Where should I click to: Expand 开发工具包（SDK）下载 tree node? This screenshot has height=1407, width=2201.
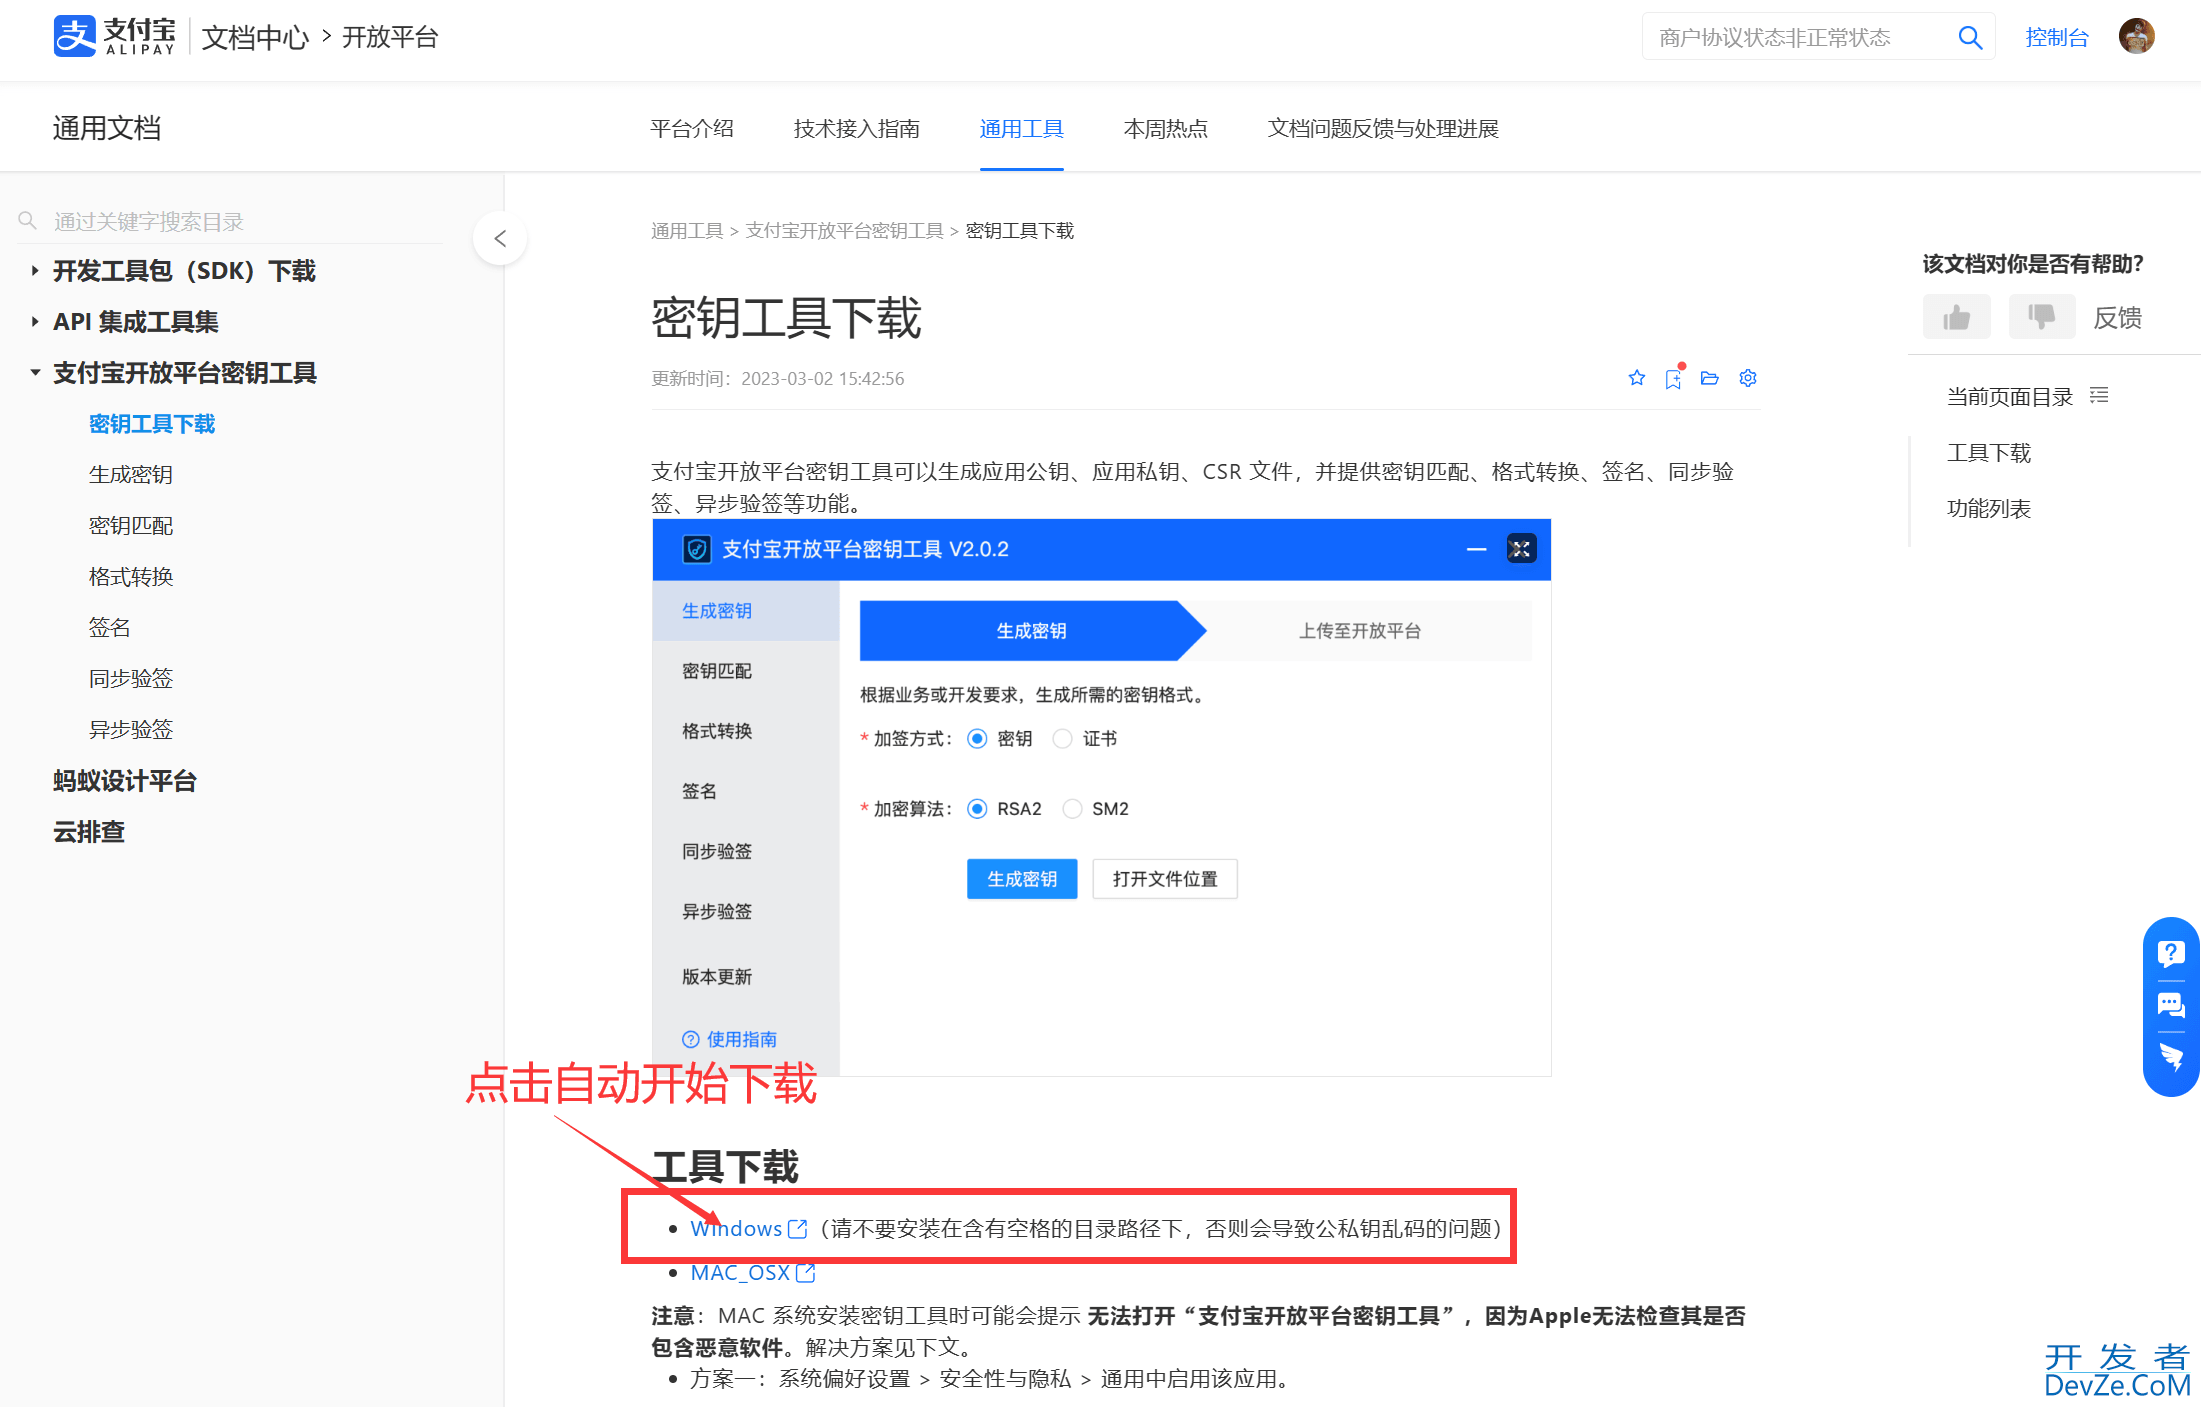[x=35, y=270]
